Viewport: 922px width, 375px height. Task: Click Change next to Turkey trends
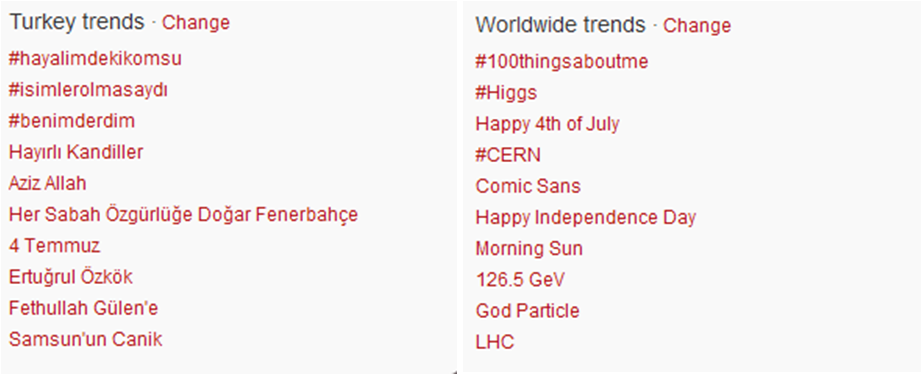tap(196, 23)
